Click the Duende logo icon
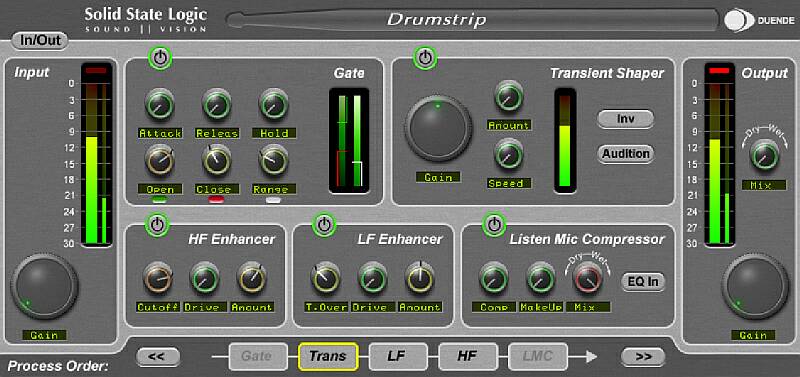This screenshot has height=377, width=800. point(738,21)
